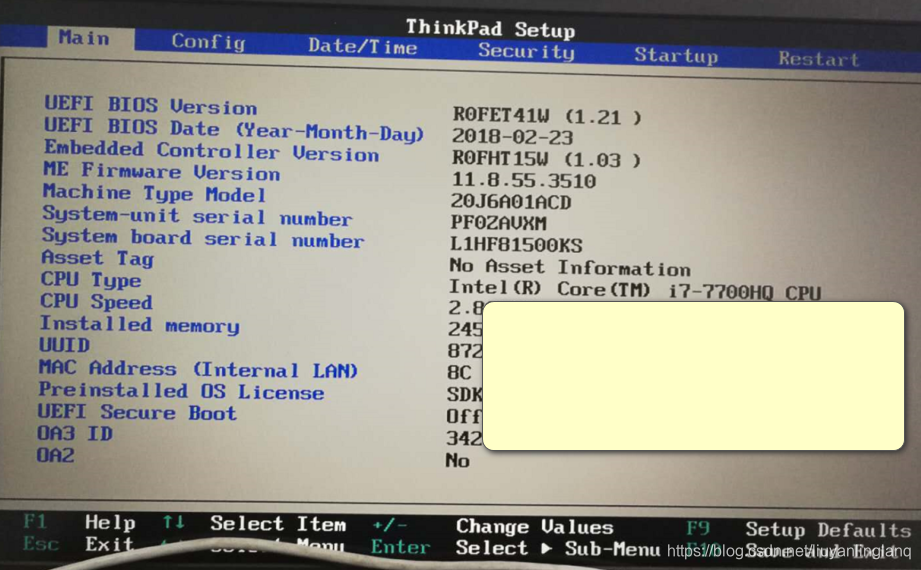The image size is (921, 570).
Task: Click the OA2 label
Action: (56, 455)
